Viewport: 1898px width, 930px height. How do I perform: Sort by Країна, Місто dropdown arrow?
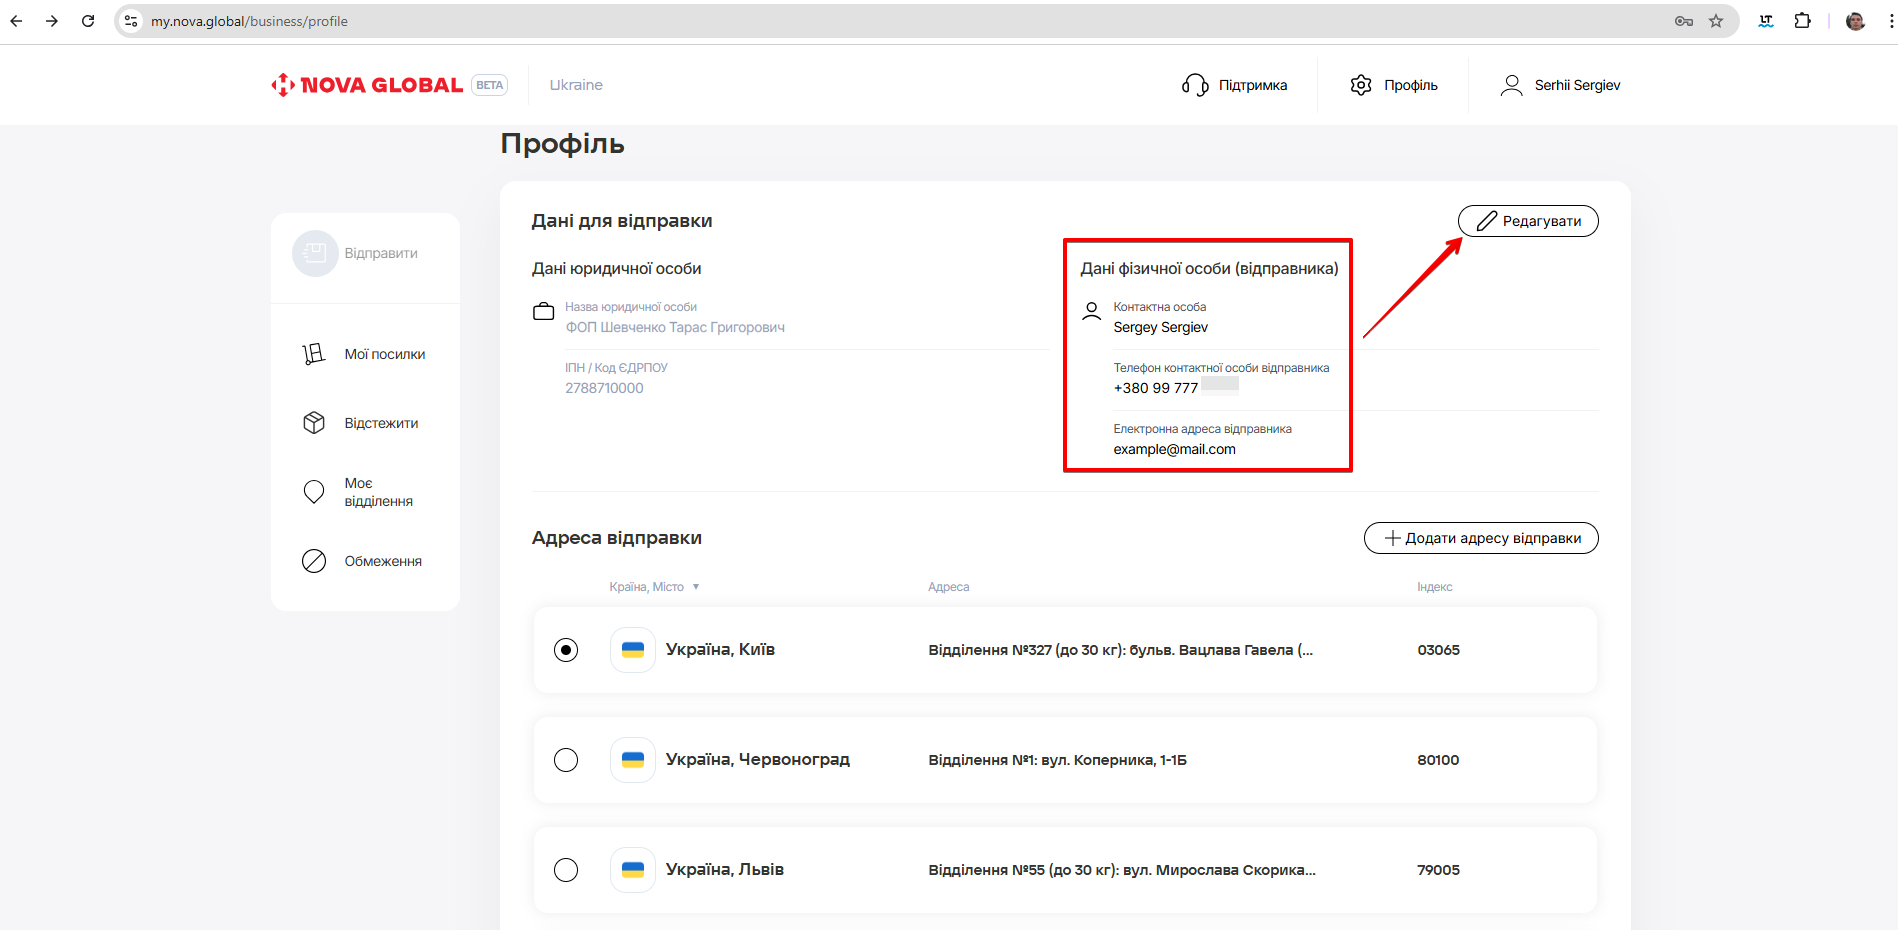pyautogui.click(x=696, y=587)
